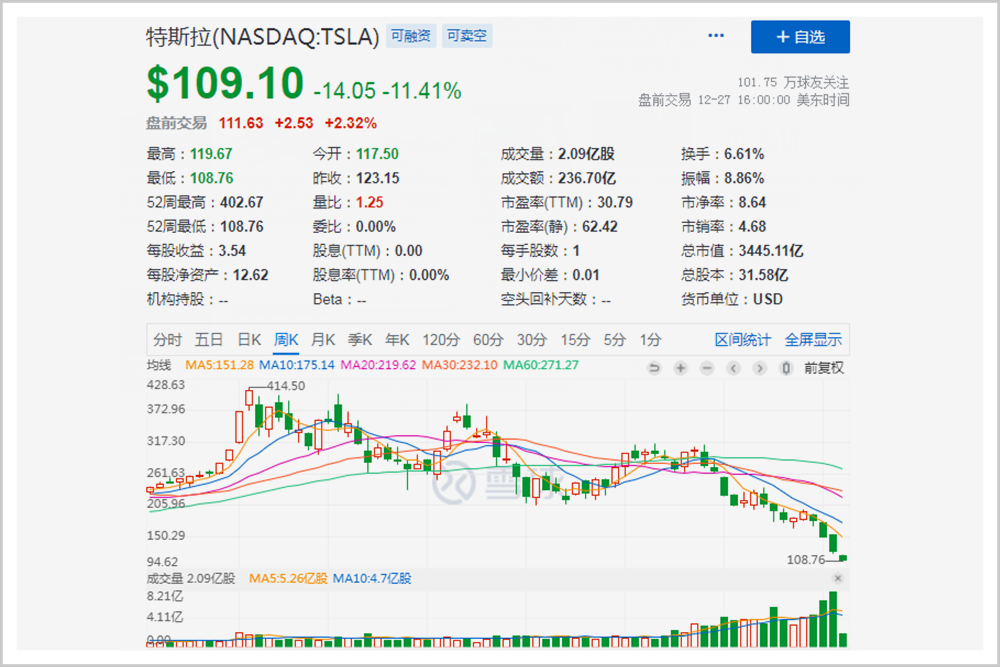Click the MA30:232.10 moving average label

460,365
